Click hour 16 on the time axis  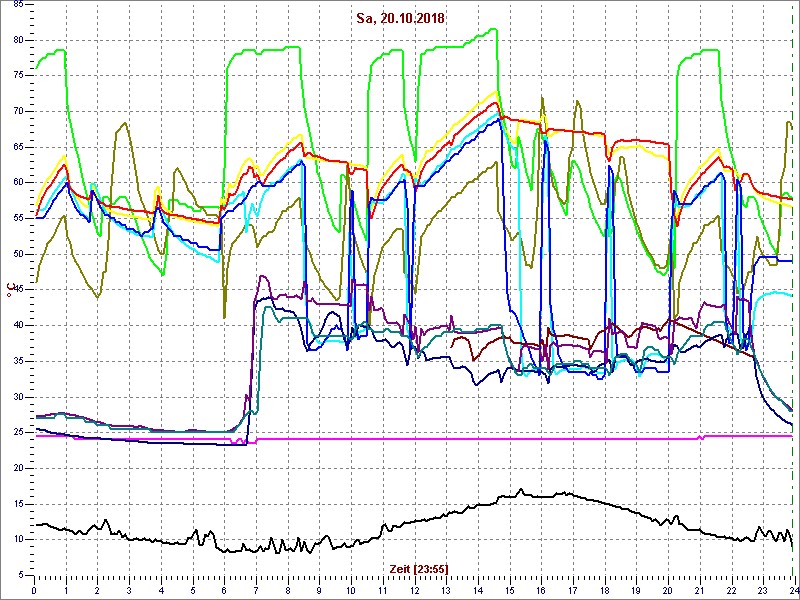(x=541, y=591)
